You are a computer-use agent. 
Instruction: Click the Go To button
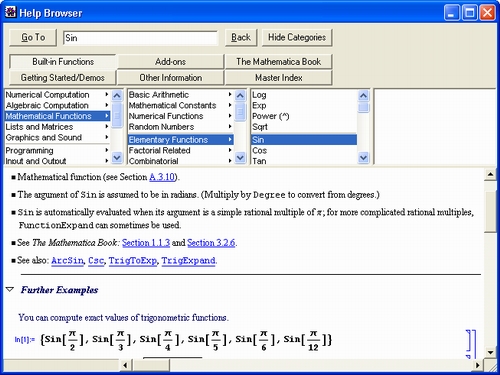[33, 37]
